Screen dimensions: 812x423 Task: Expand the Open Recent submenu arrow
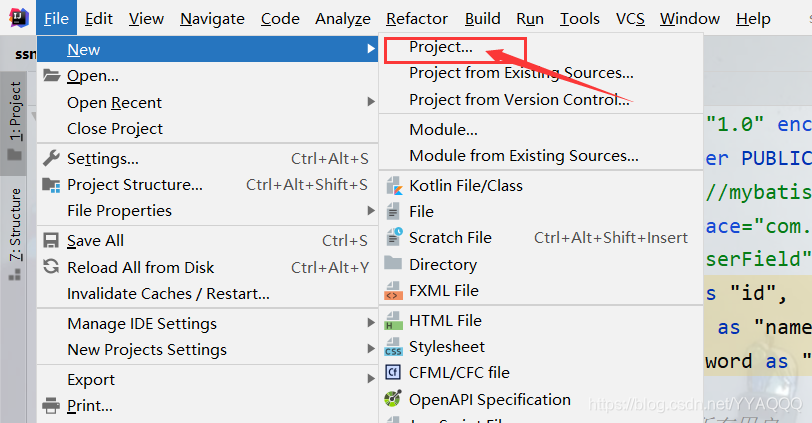(x=371, y=101)
